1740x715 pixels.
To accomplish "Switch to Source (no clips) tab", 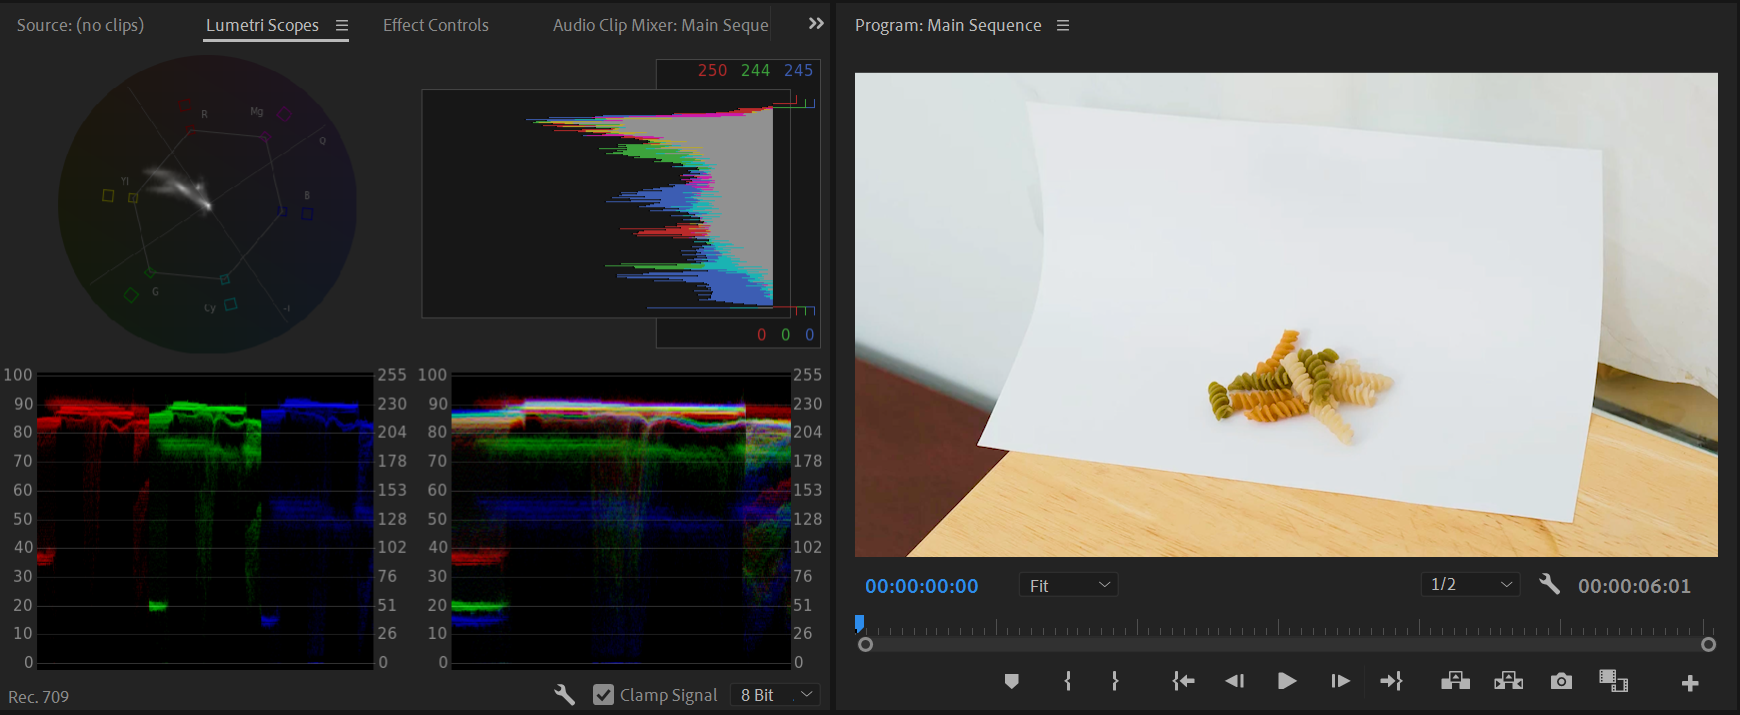I will coord(80,25).
